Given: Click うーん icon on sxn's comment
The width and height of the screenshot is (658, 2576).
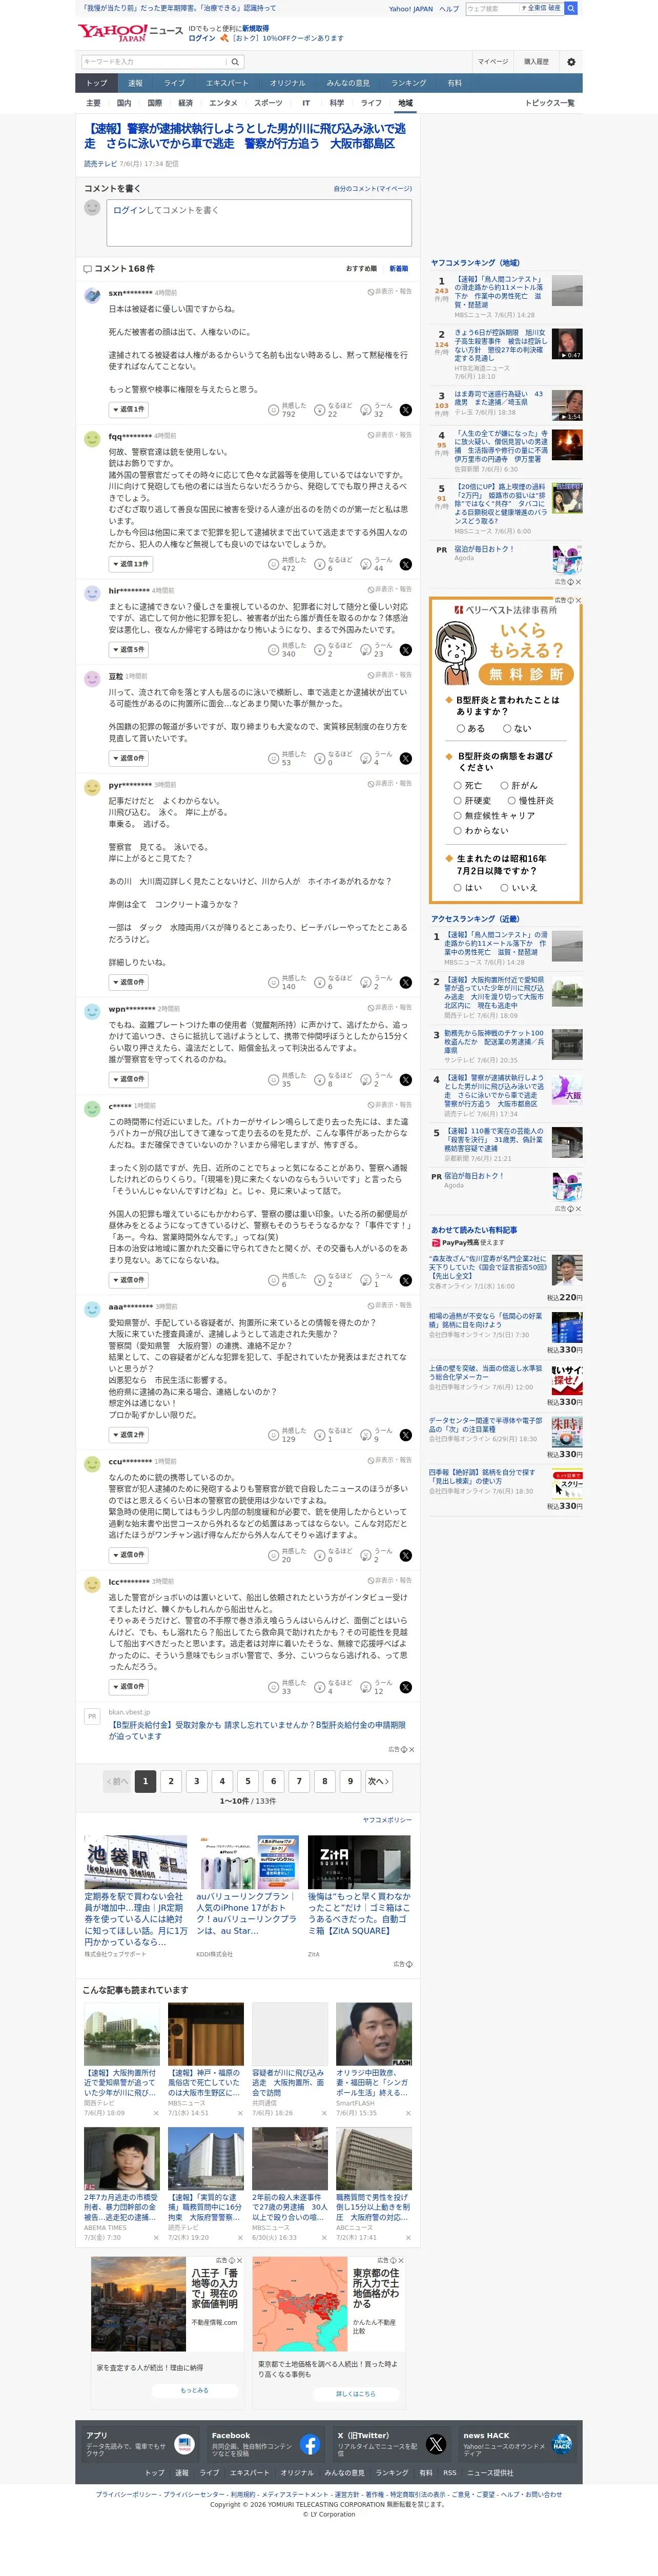Looking at the screenshot, I should [366, 410].
